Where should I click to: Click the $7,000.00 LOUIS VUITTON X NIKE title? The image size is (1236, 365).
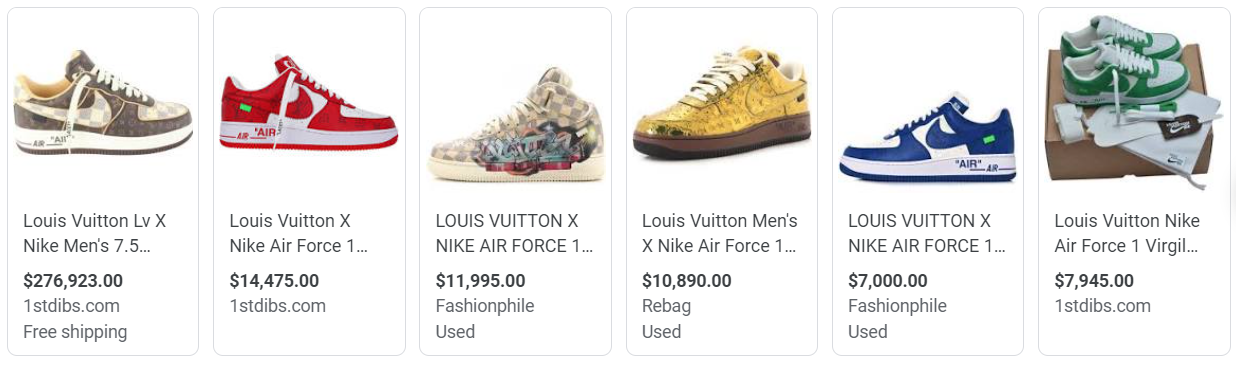[927, 233]
